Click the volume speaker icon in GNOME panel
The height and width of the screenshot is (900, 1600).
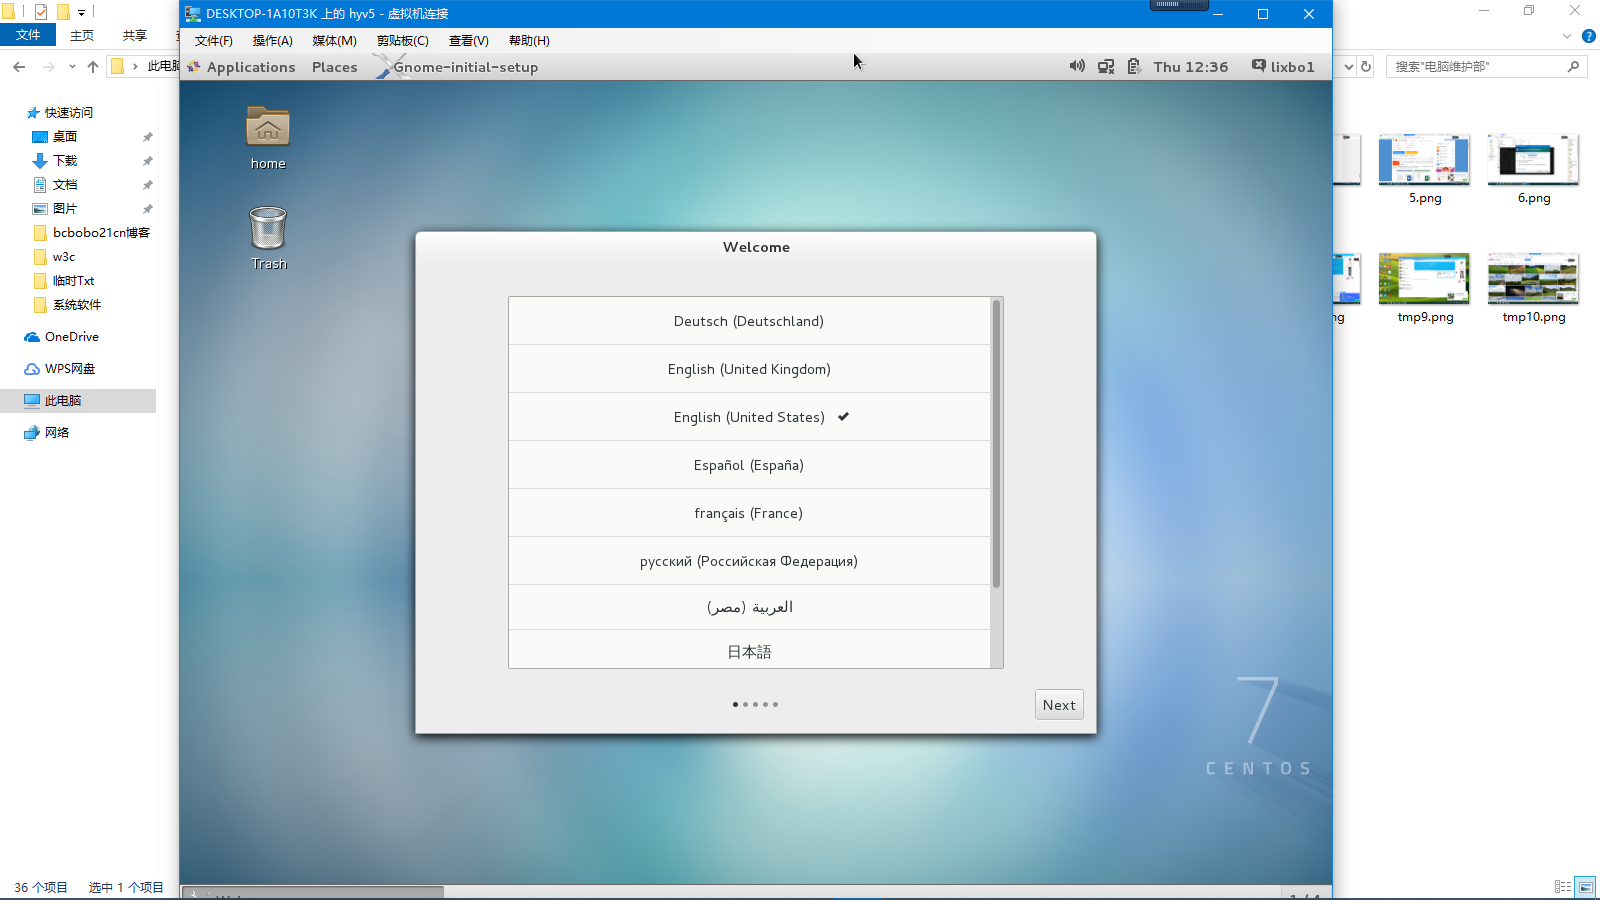[x=1077, y=66]
